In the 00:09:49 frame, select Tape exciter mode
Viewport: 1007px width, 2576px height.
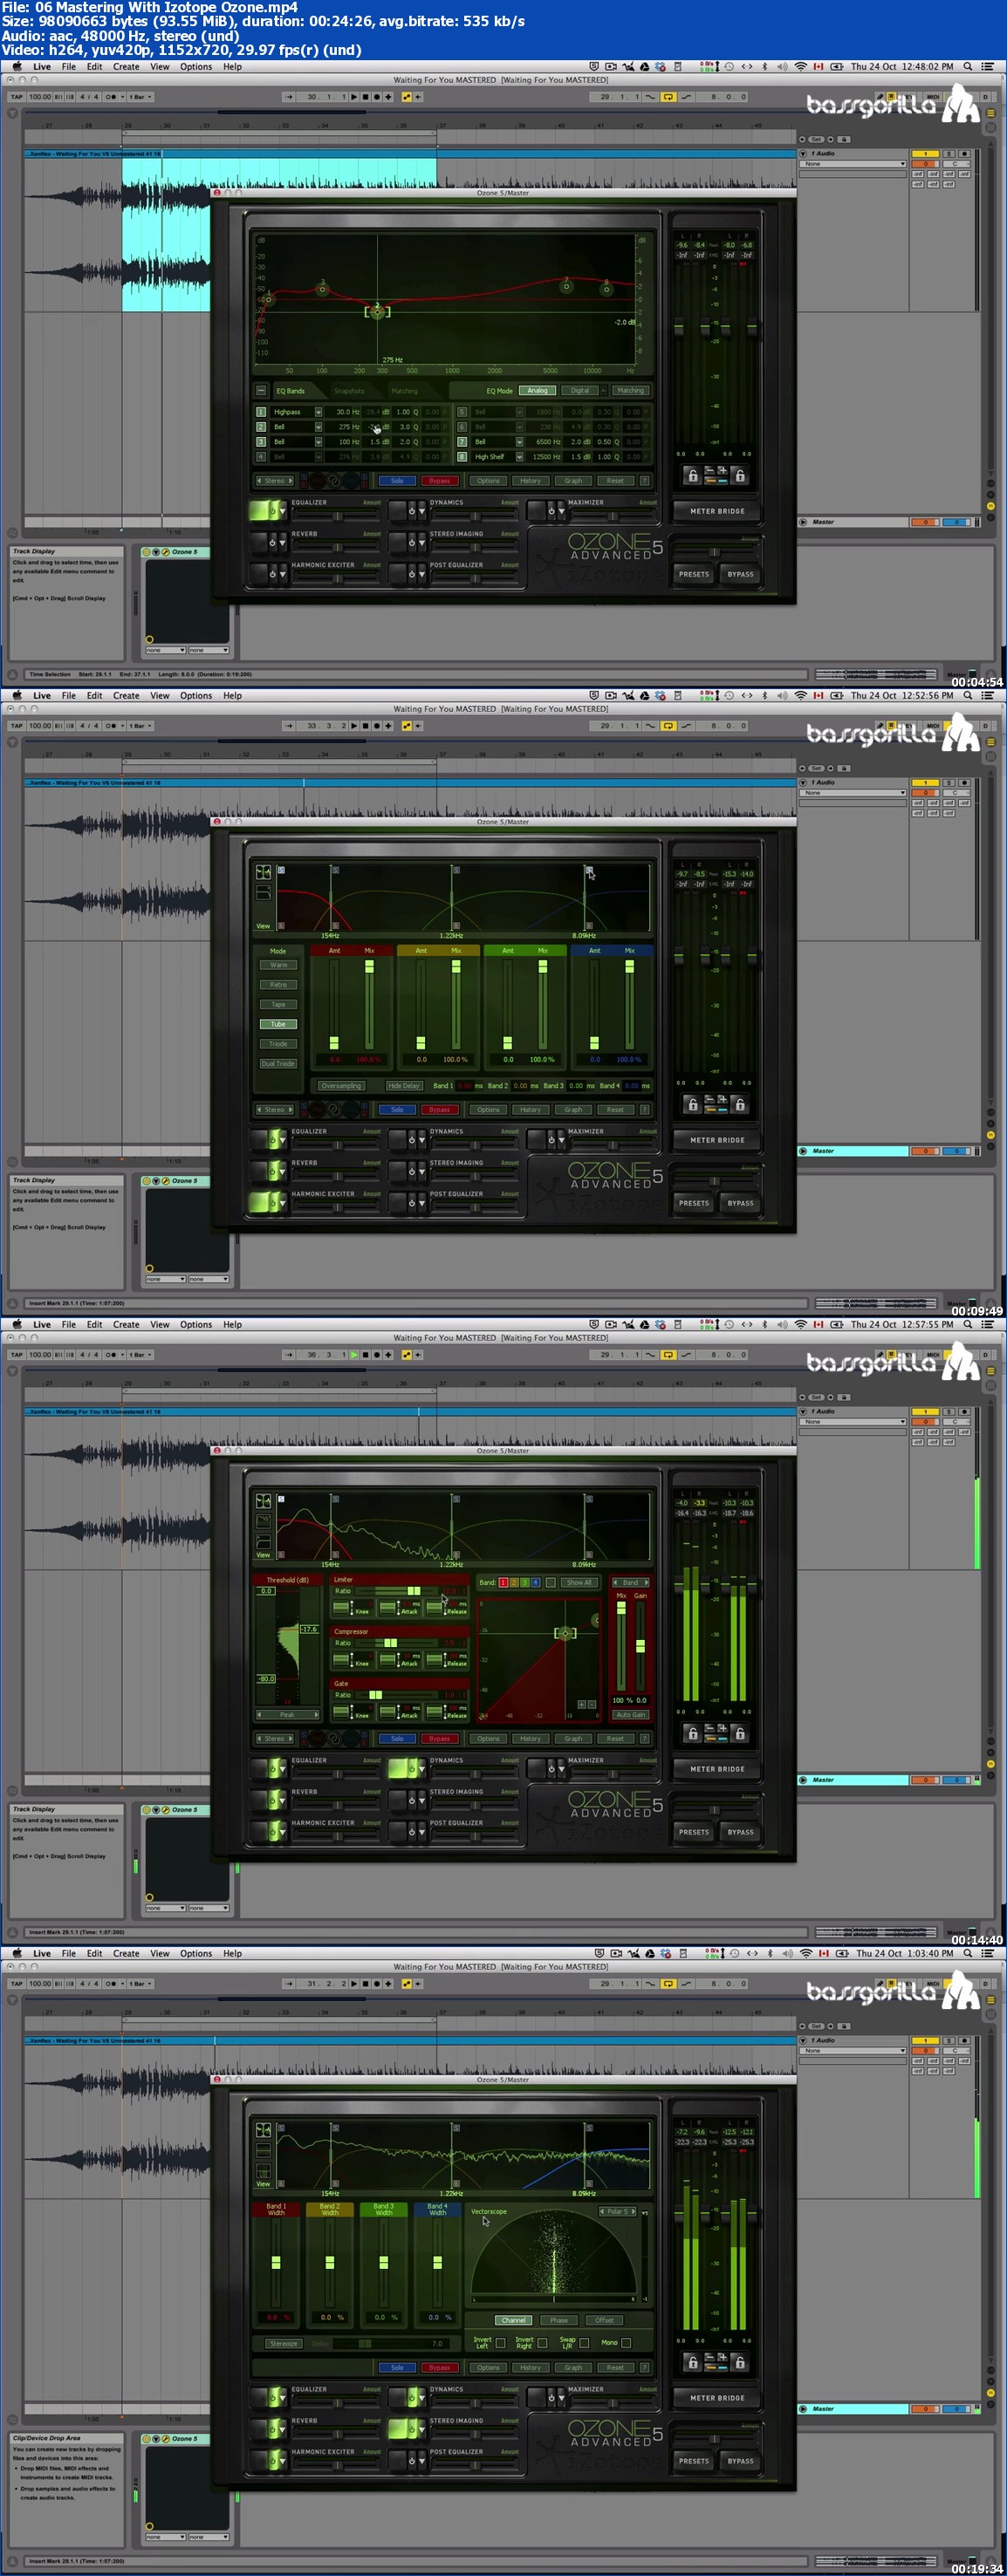(278, 1004)
